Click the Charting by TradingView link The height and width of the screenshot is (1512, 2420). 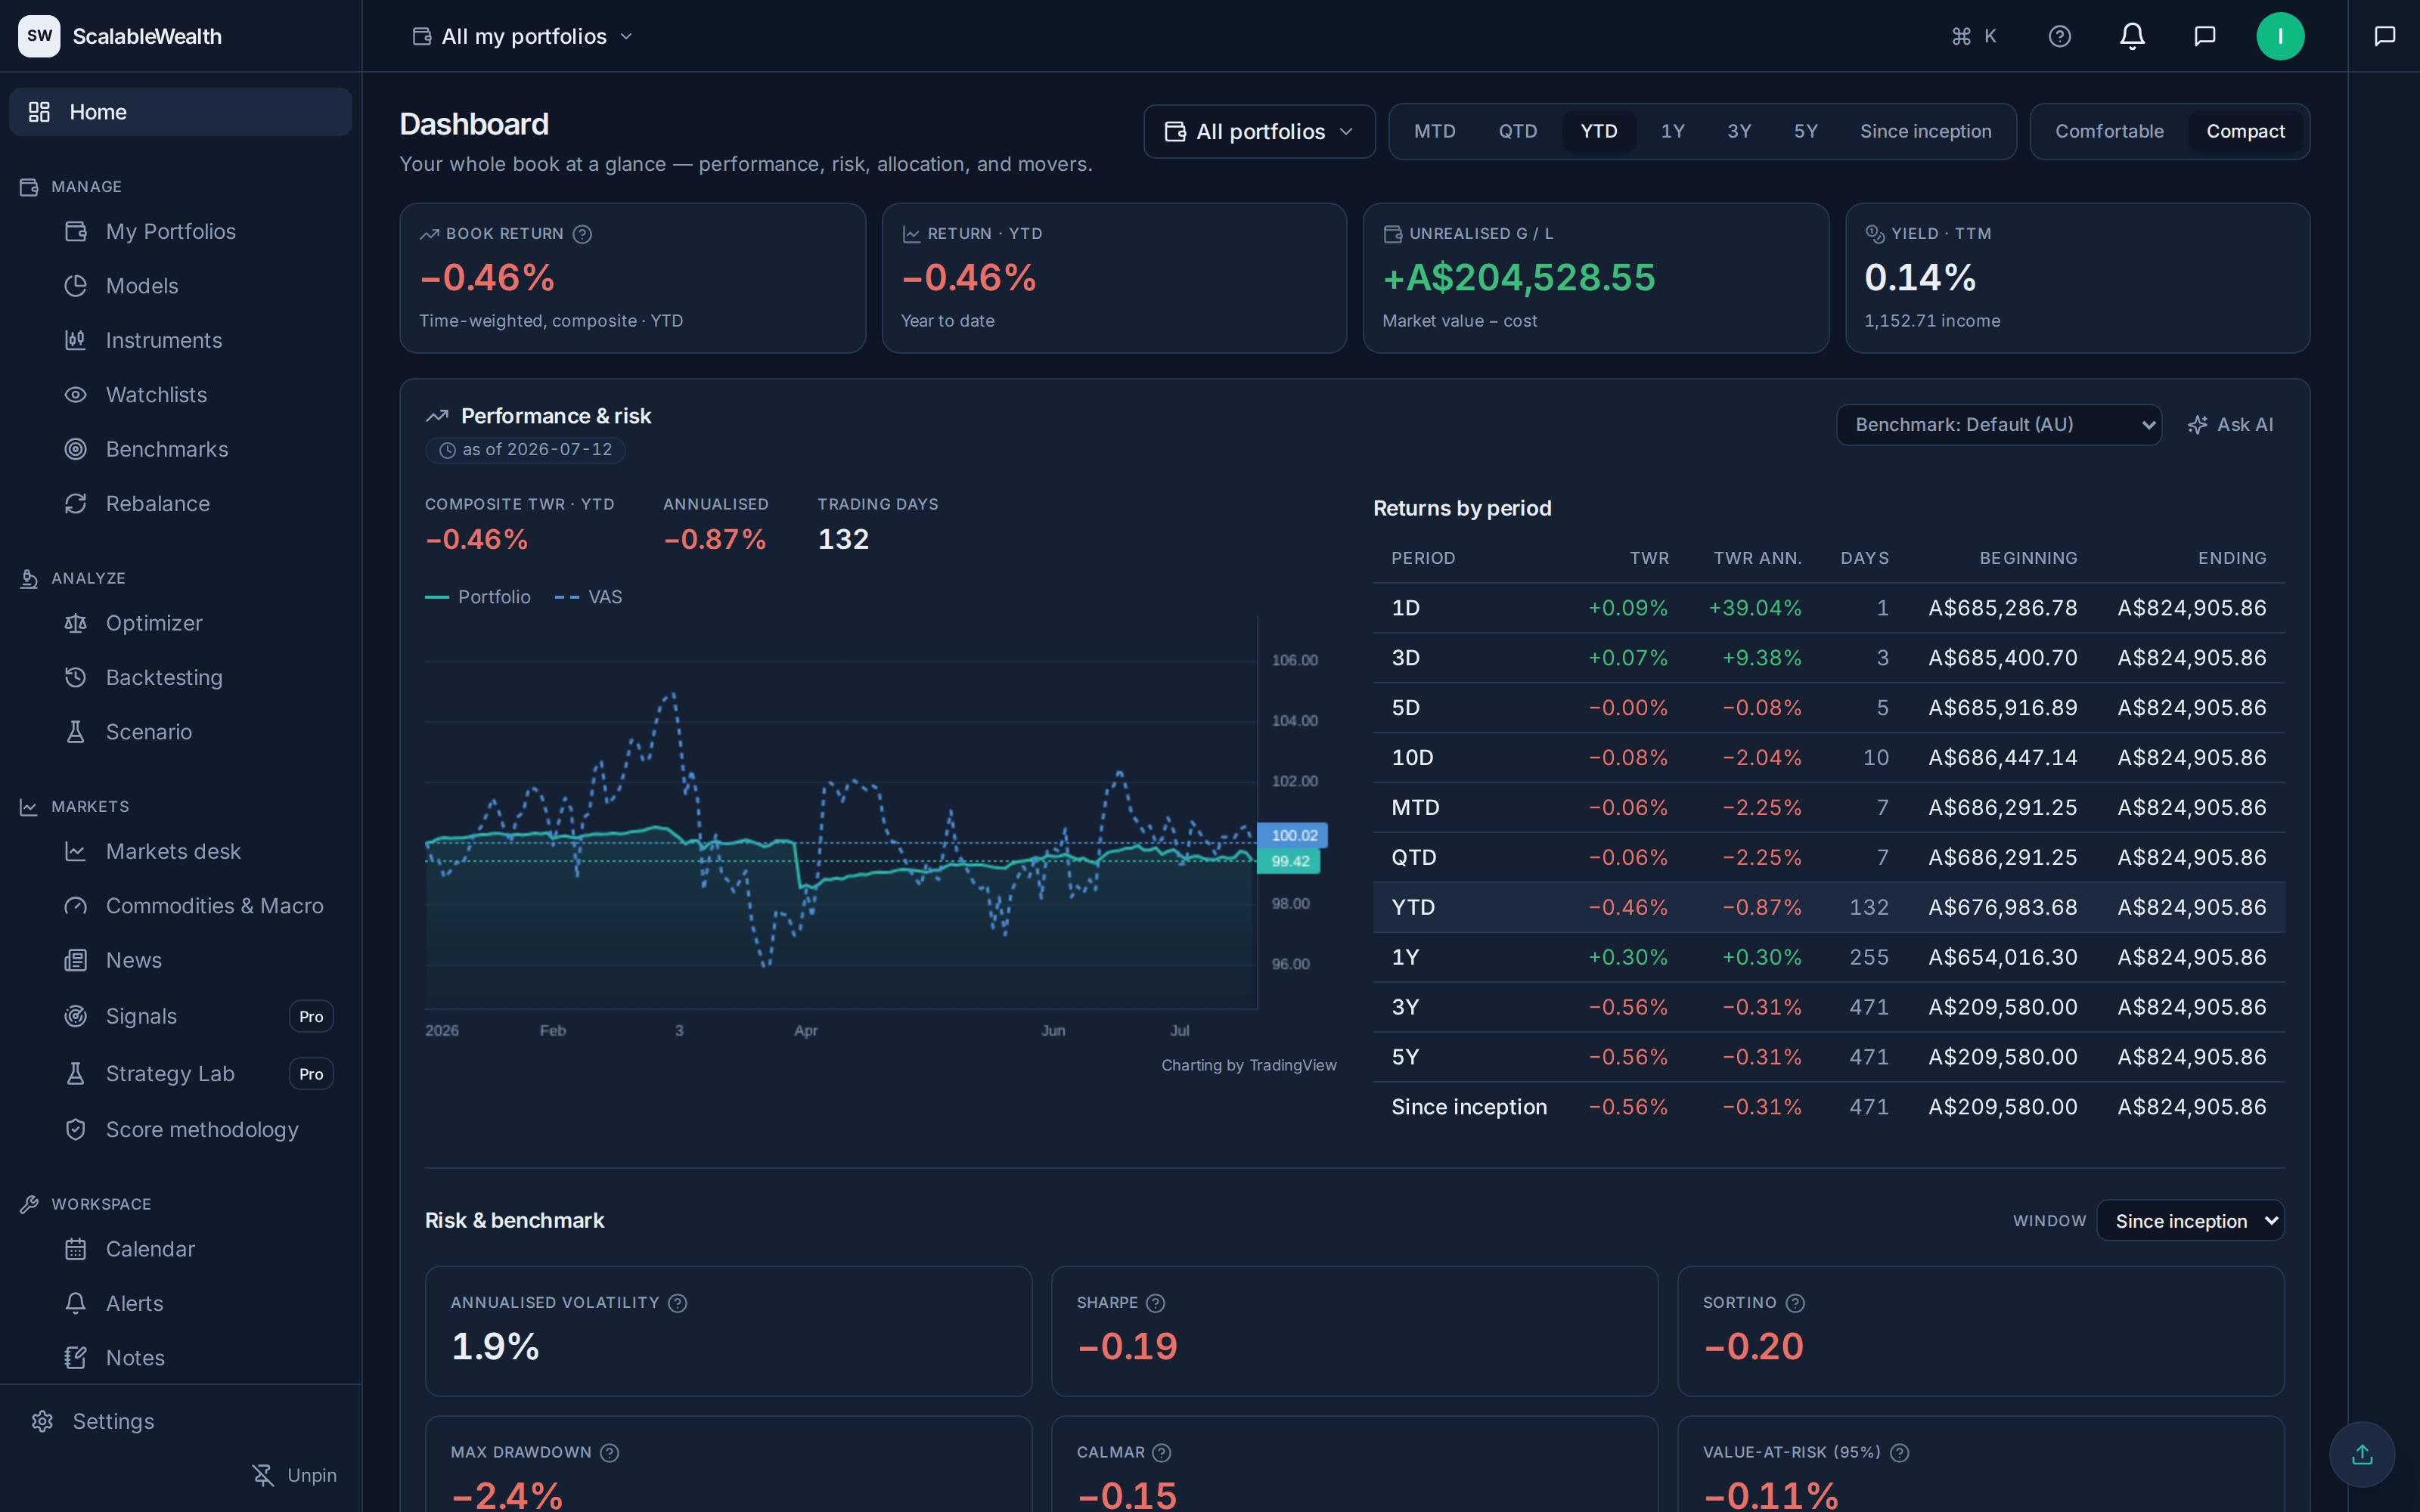(1248, 1065)
